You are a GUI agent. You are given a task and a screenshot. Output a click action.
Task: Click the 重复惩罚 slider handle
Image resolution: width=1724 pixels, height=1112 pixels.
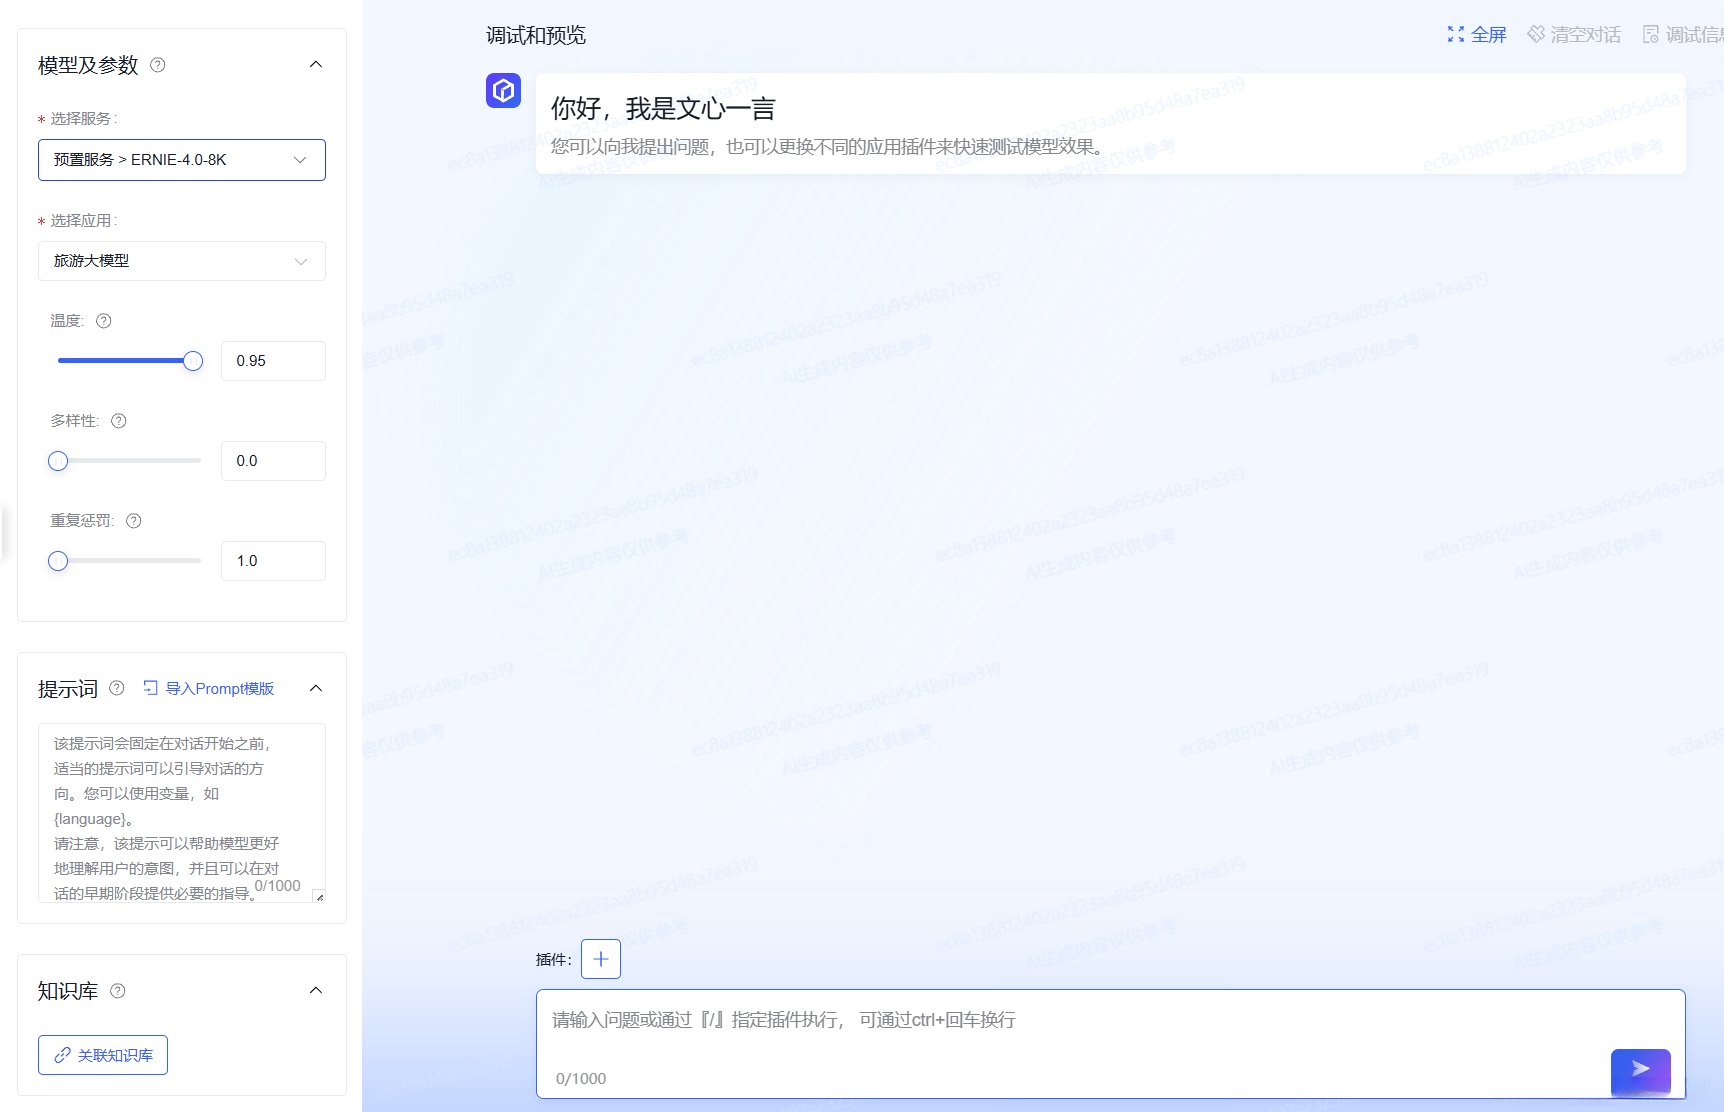pyautogui.click(x=58, y=561)
